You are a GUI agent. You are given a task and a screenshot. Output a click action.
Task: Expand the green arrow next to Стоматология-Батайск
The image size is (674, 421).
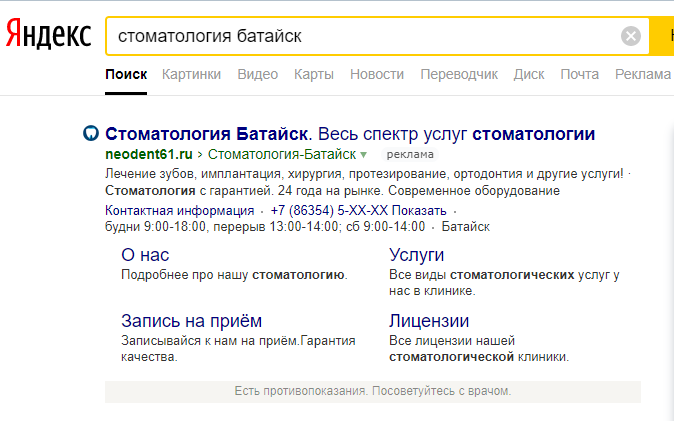(363, 155)
